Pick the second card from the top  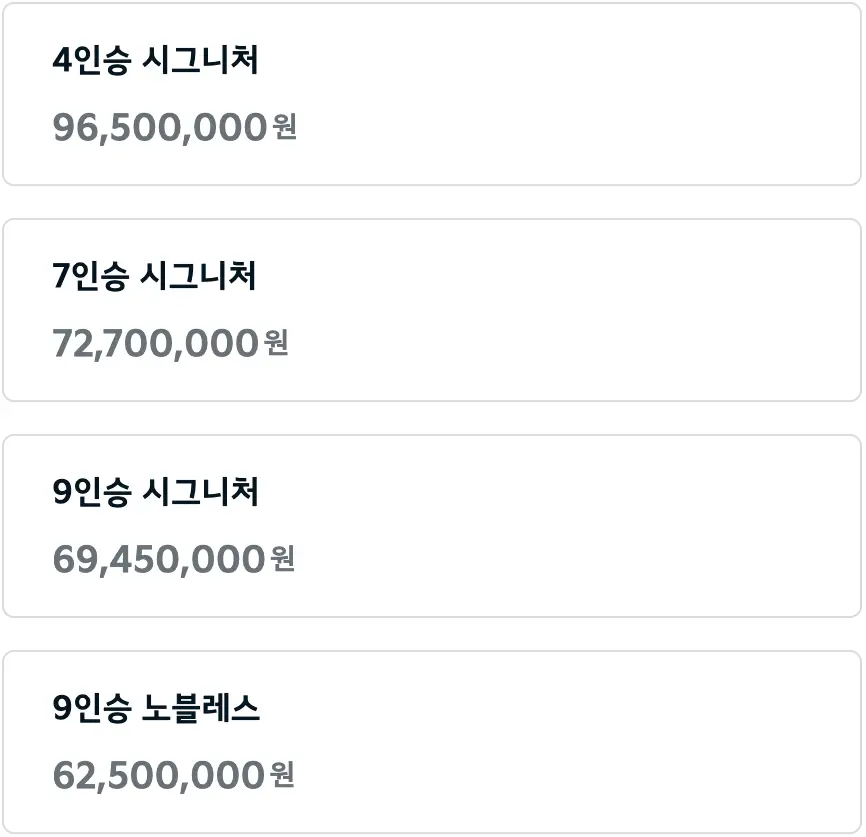(x=433, y=308)
